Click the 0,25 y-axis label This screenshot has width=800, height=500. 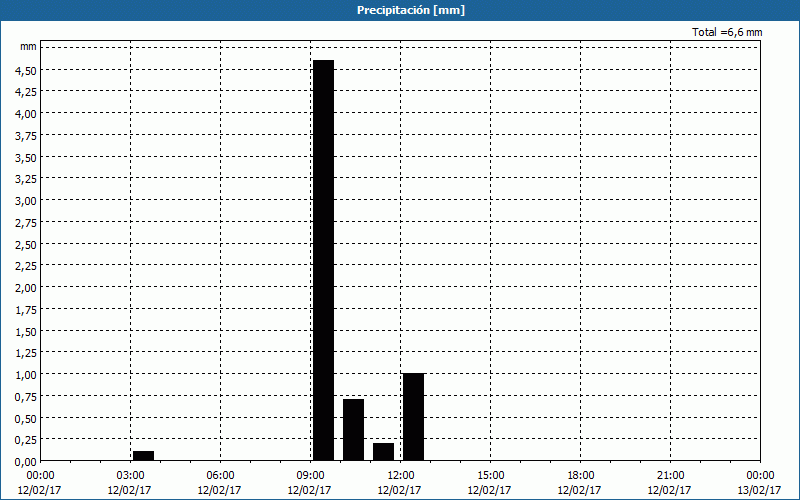click(x=26, y=440)
